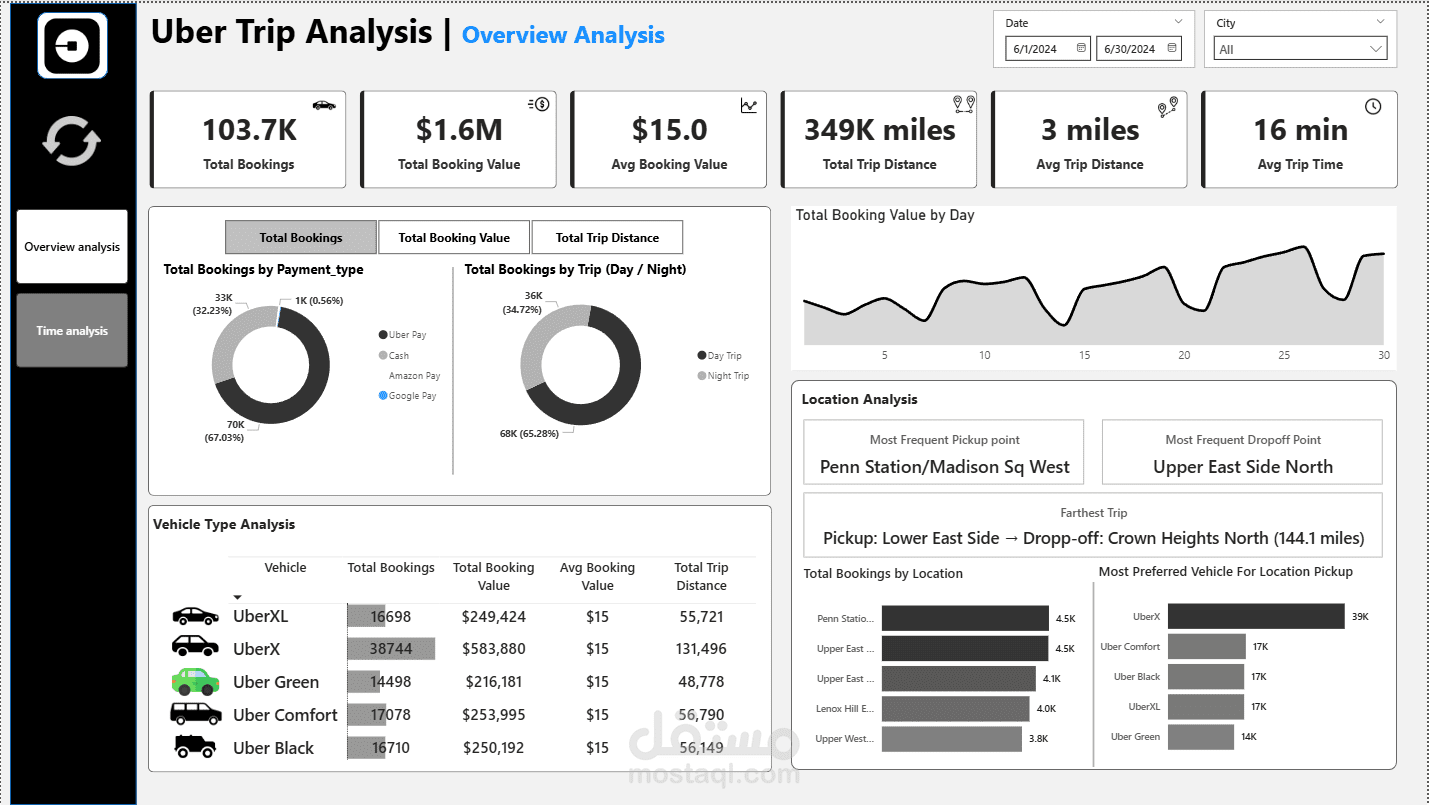1429x805 pixels.
Task: Click the Uber Comfort bar in preferred vehicle chart
Action: point(1206,646)
